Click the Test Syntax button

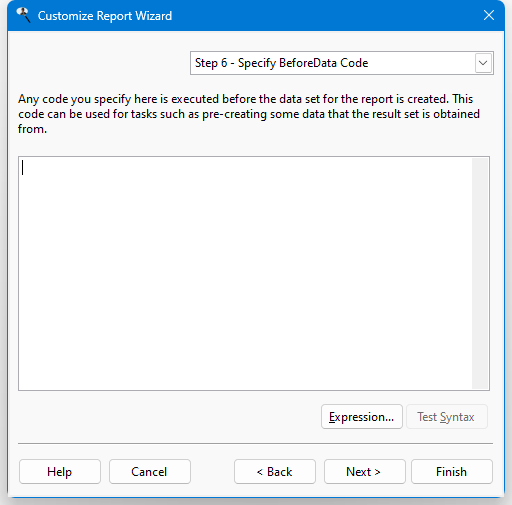click(447, 417)
